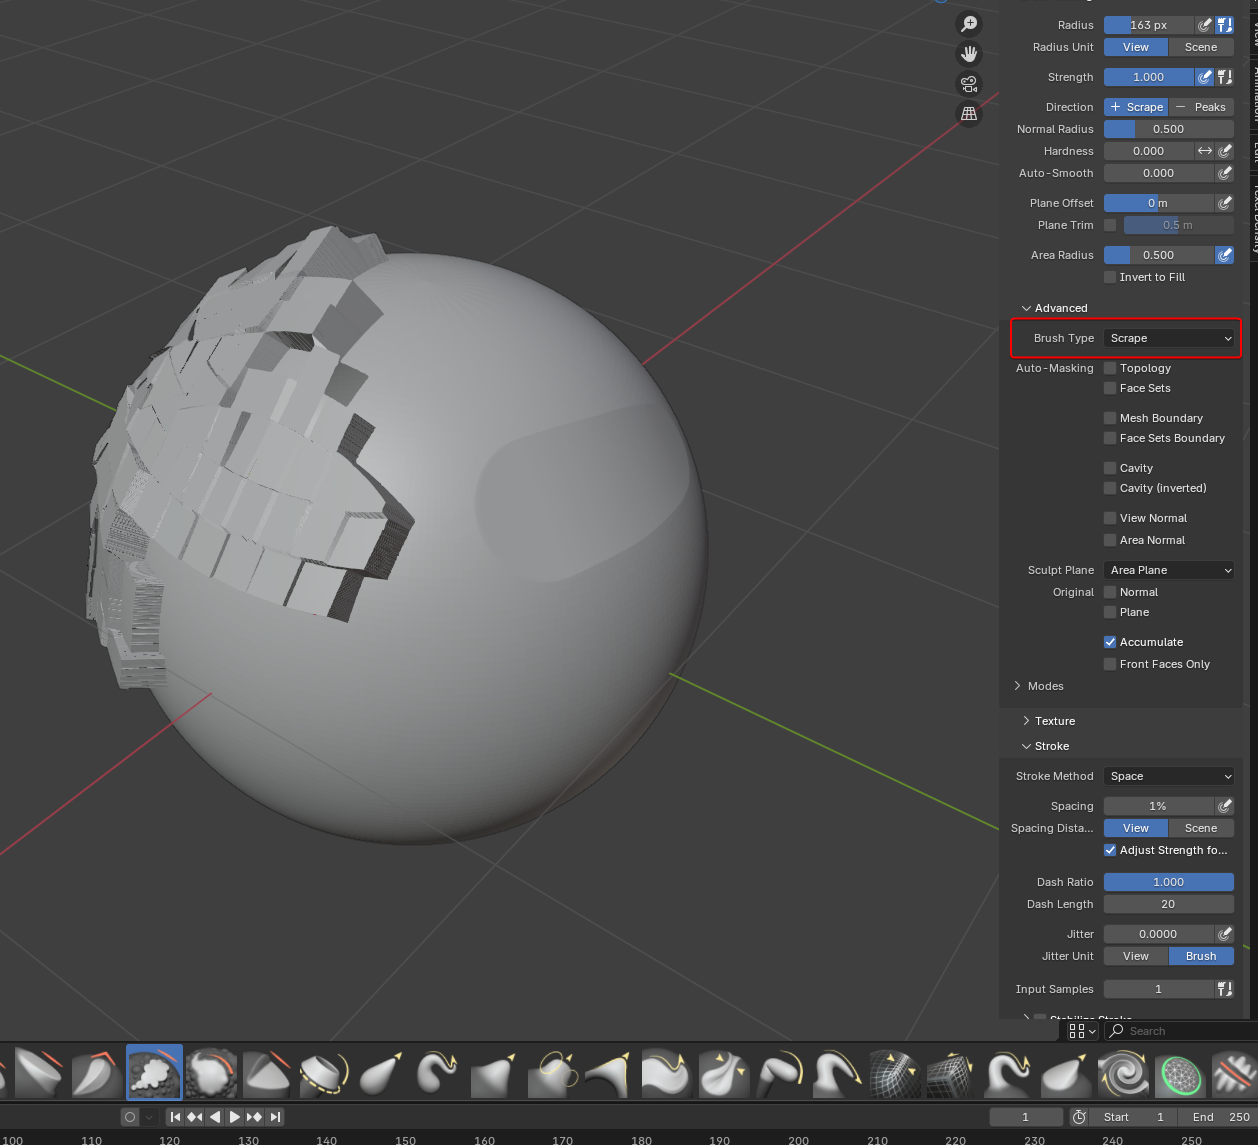Uncheck the Accumulate option

pyautogui.click(x=1110, y=642)
